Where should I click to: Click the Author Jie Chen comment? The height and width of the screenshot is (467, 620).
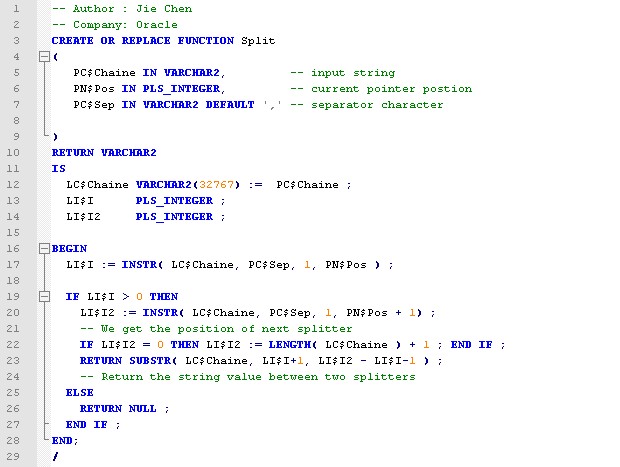click(122, 9)
